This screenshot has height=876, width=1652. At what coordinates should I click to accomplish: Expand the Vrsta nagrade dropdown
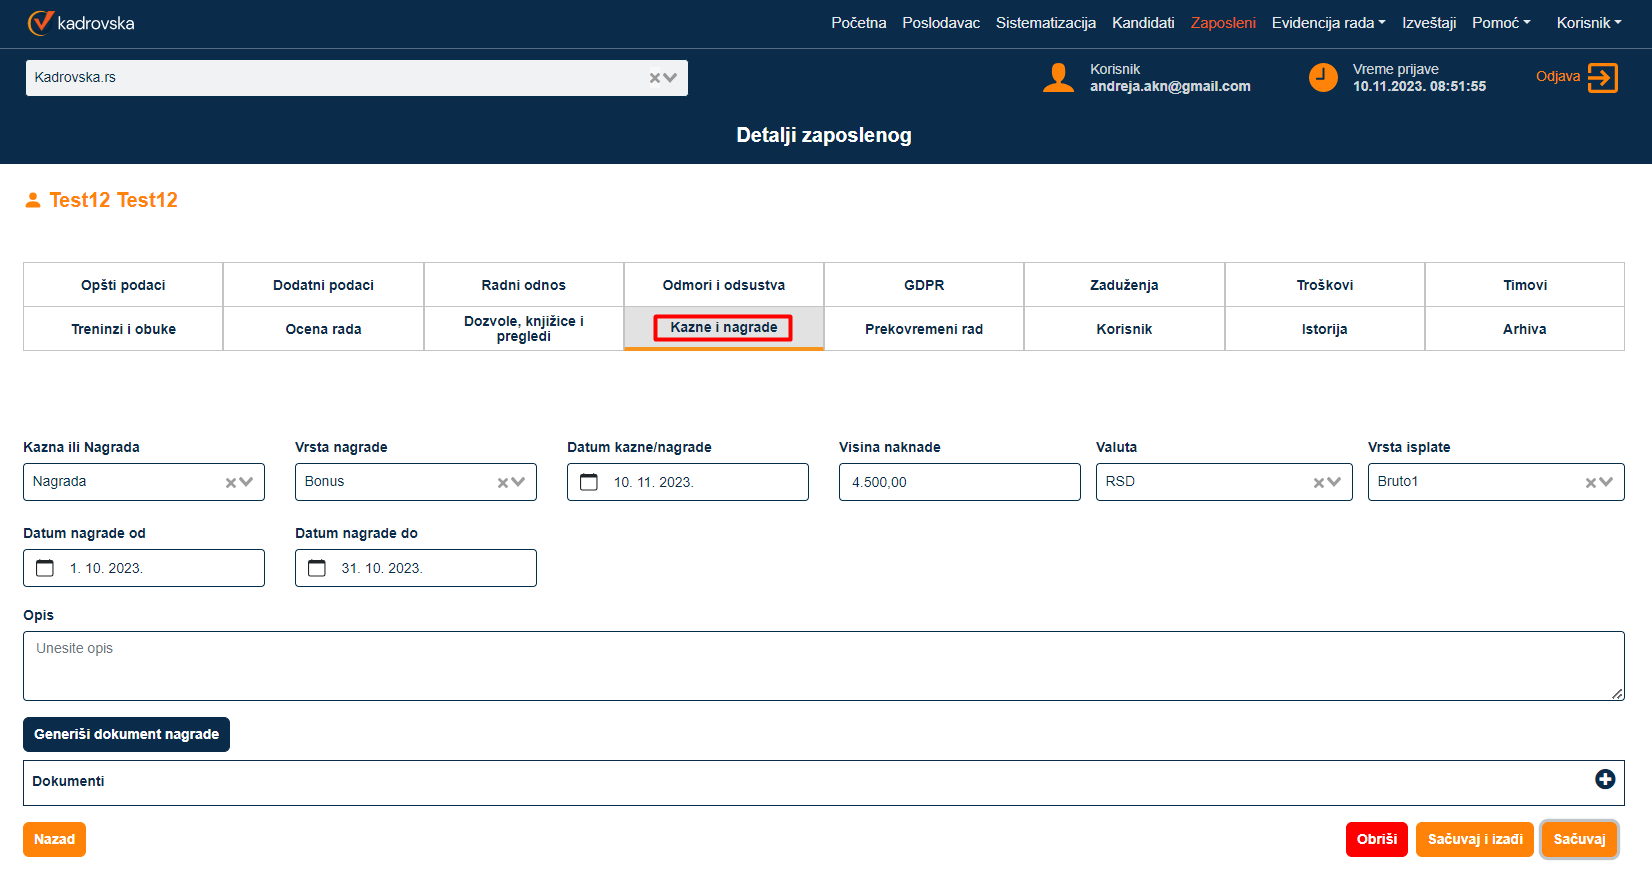click(519, 483)
